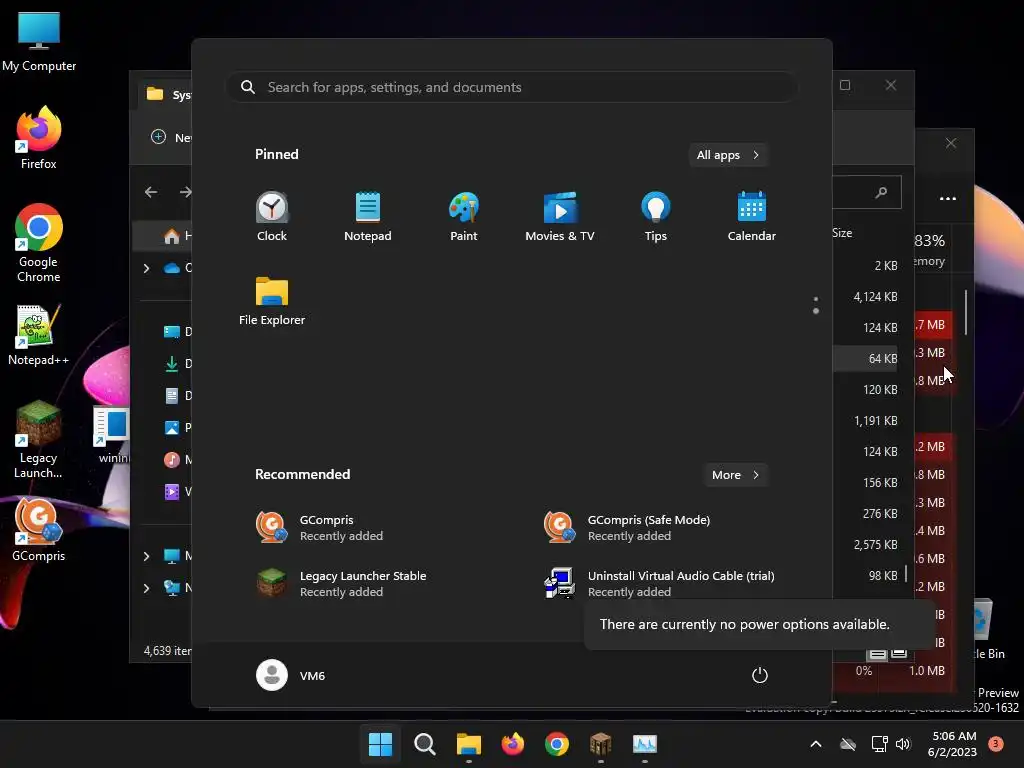
Task: Click the More button under Recommended
Action: coord(736,475)
